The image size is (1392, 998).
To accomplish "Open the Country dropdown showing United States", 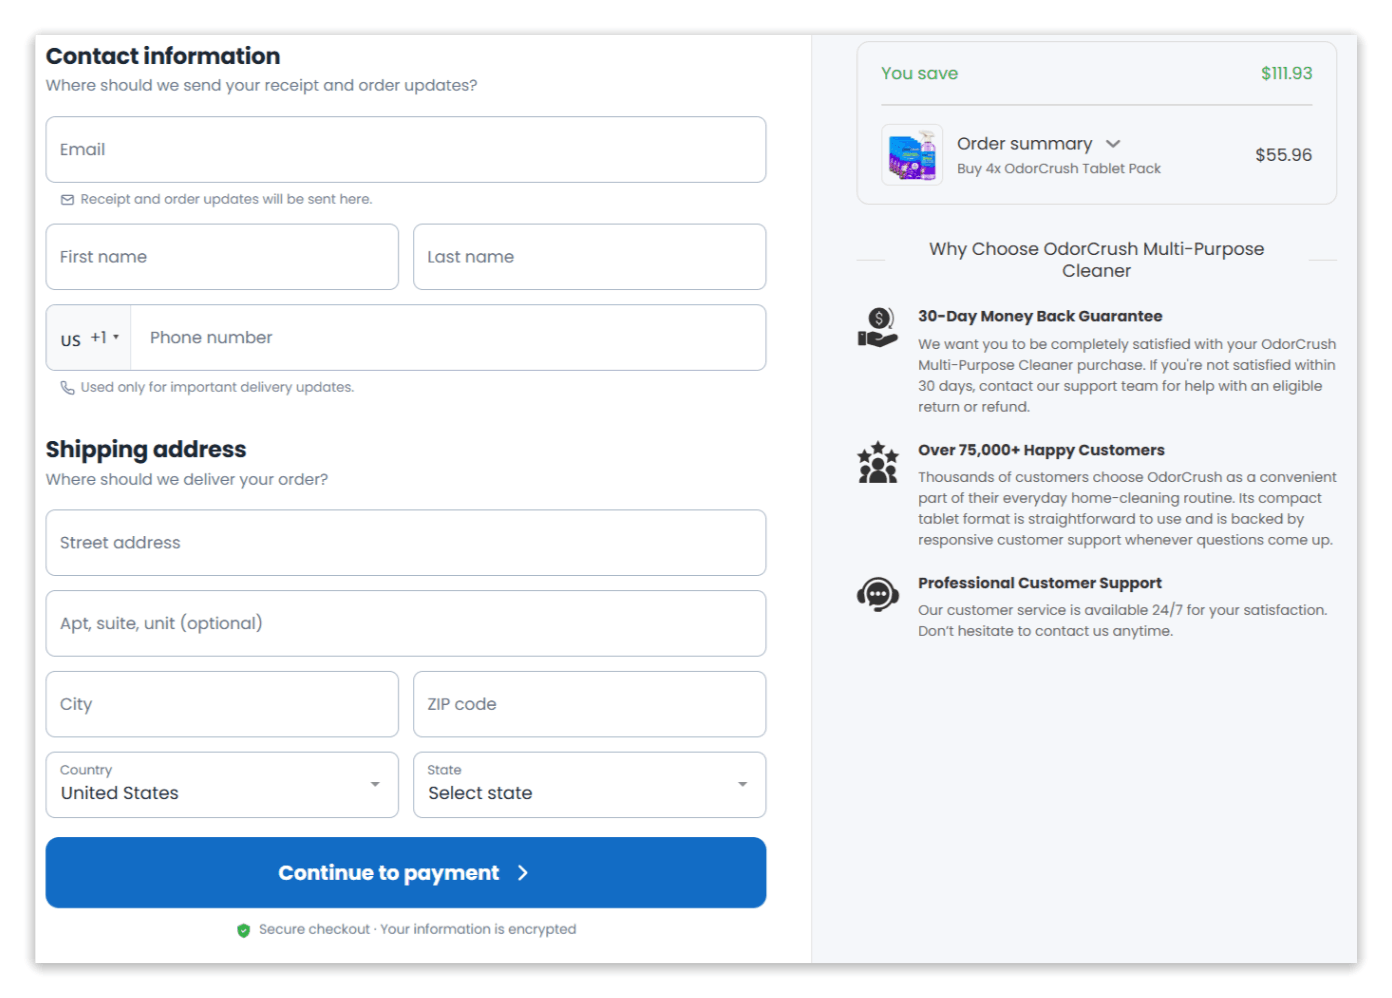I will click(222, 785).
